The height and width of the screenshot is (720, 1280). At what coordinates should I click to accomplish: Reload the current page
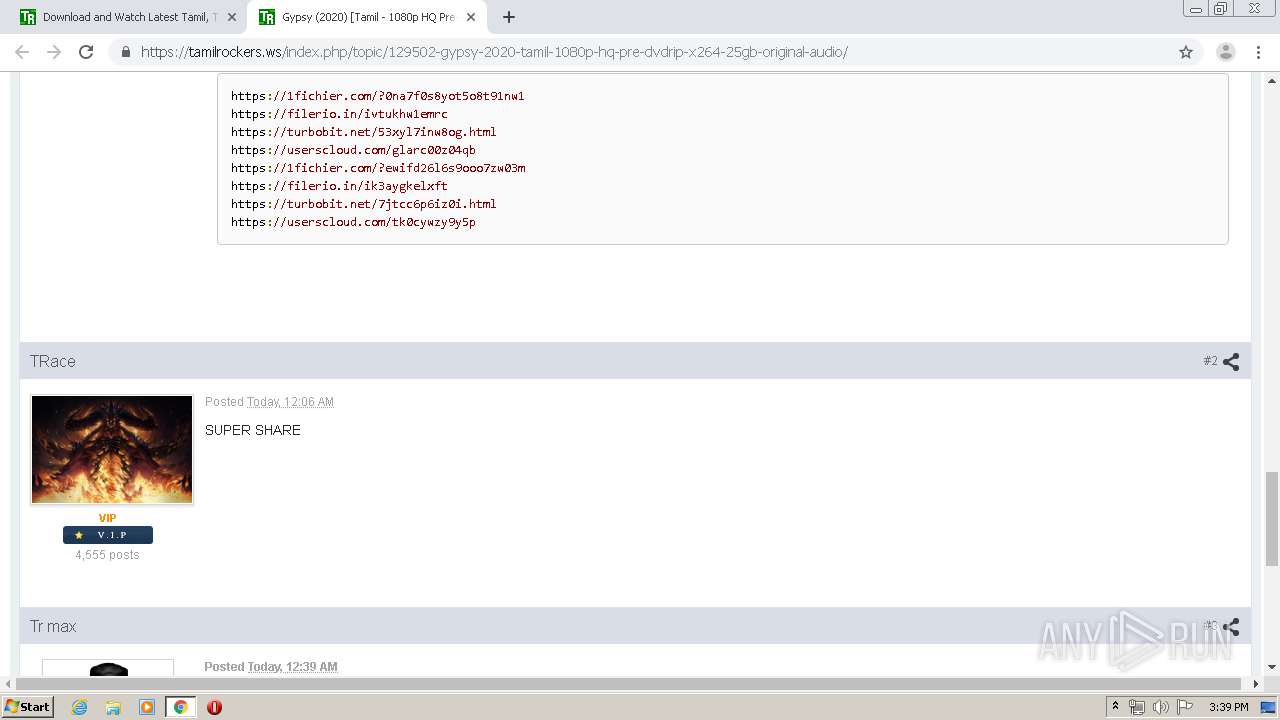[x=86, y=52]
